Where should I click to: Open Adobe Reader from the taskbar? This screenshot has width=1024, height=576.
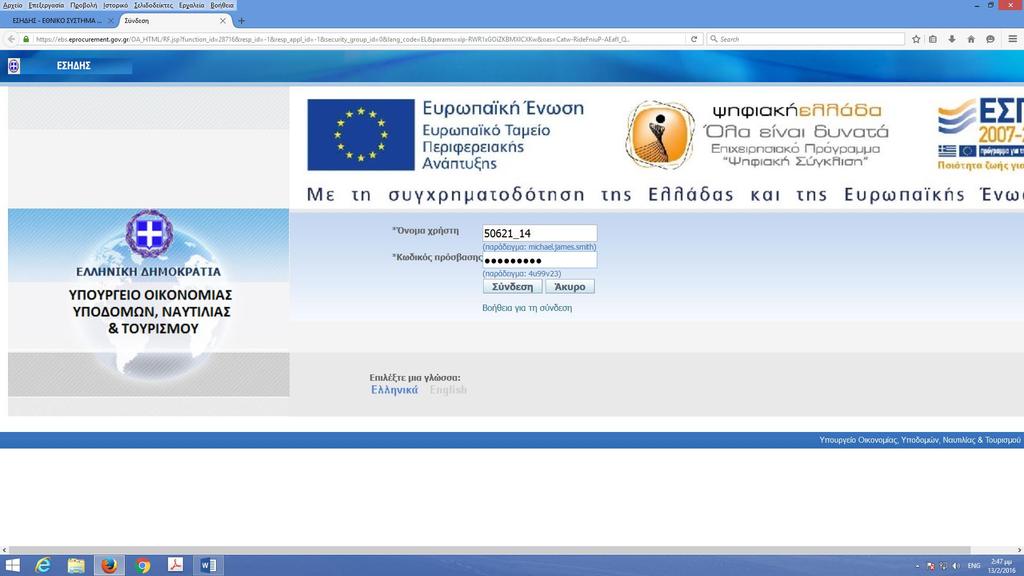pyautogui.click(x=175, y=566)
